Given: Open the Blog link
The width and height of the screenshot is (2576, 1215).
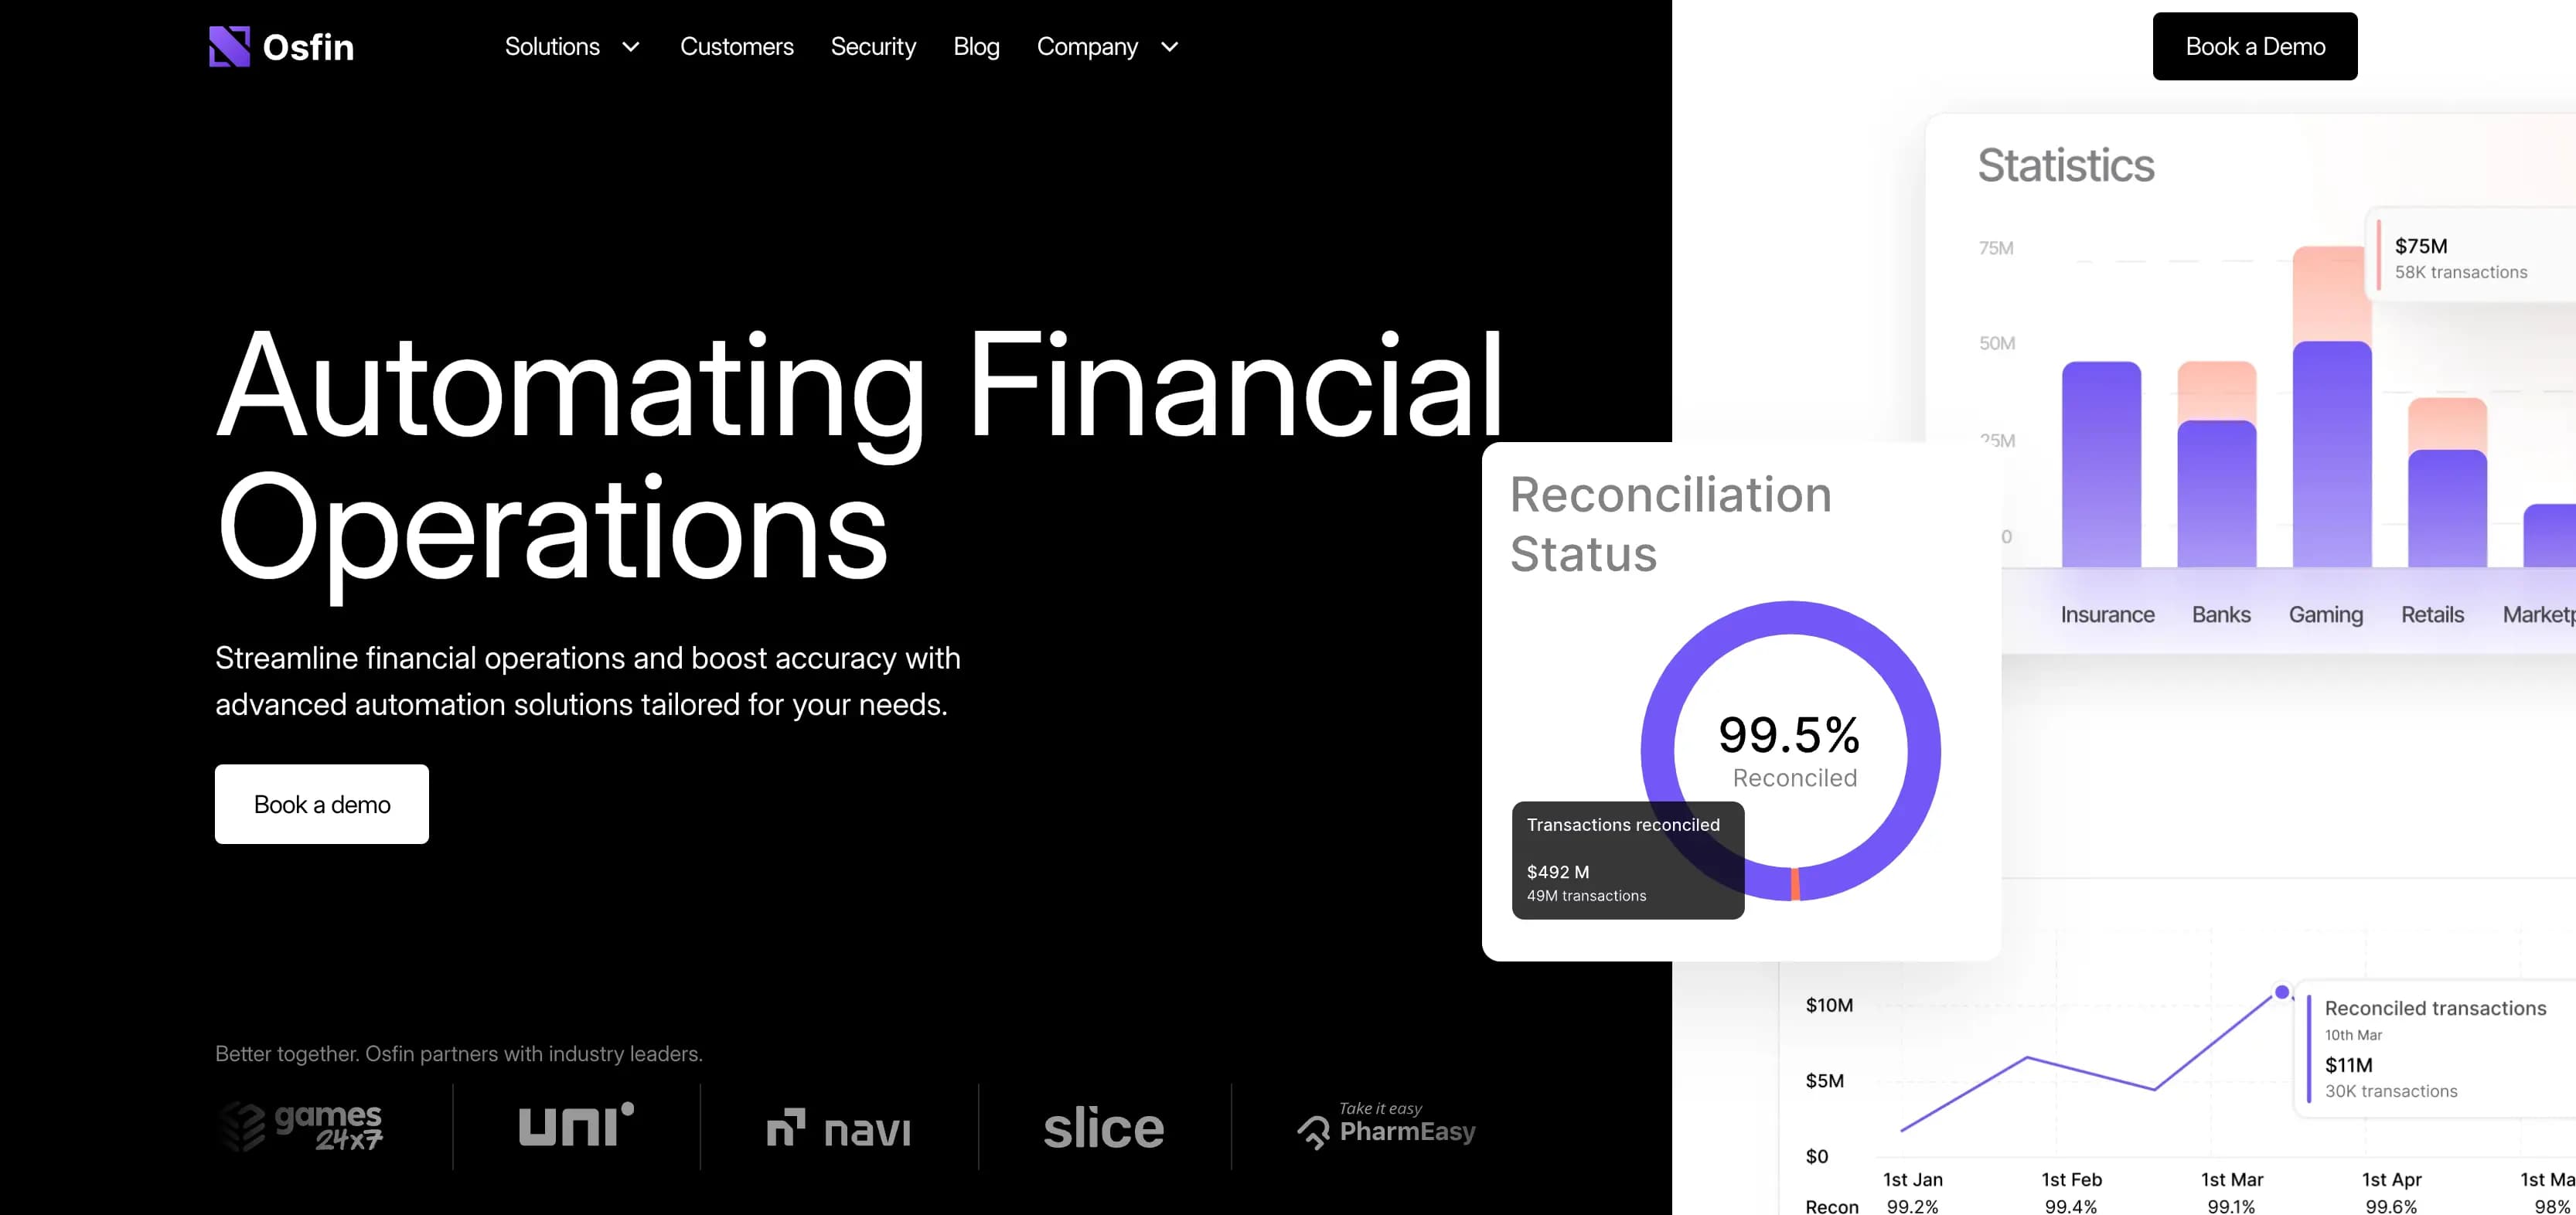Looking at the screenshot, I should (x=976, y=47).
